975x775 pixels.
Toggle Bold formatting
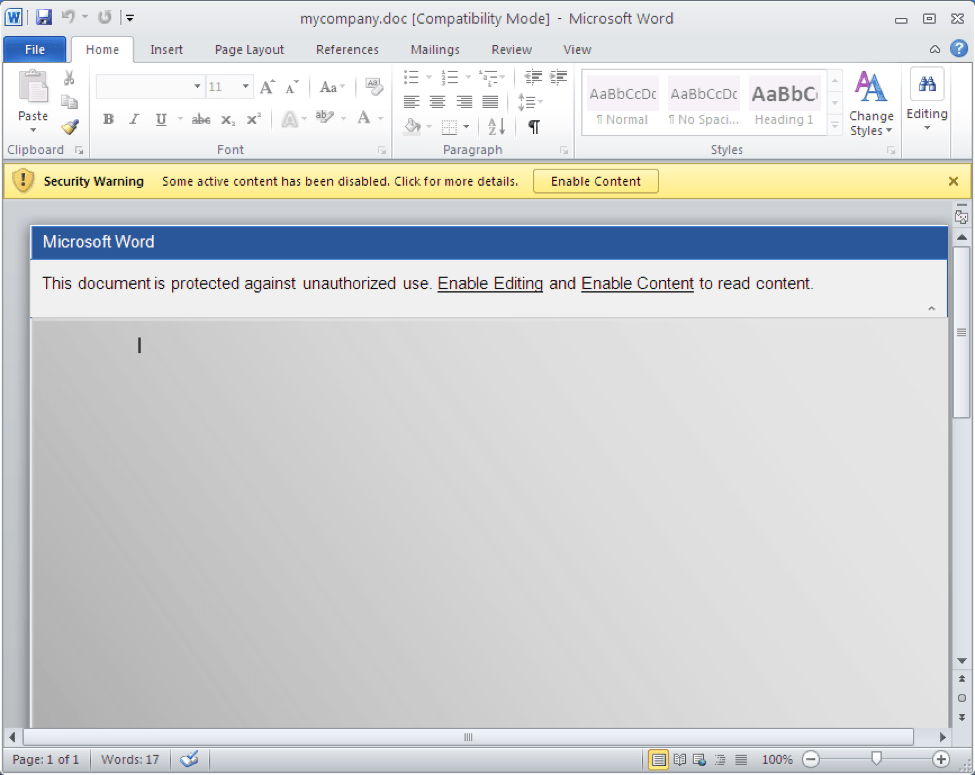click(x=108, y=119)
